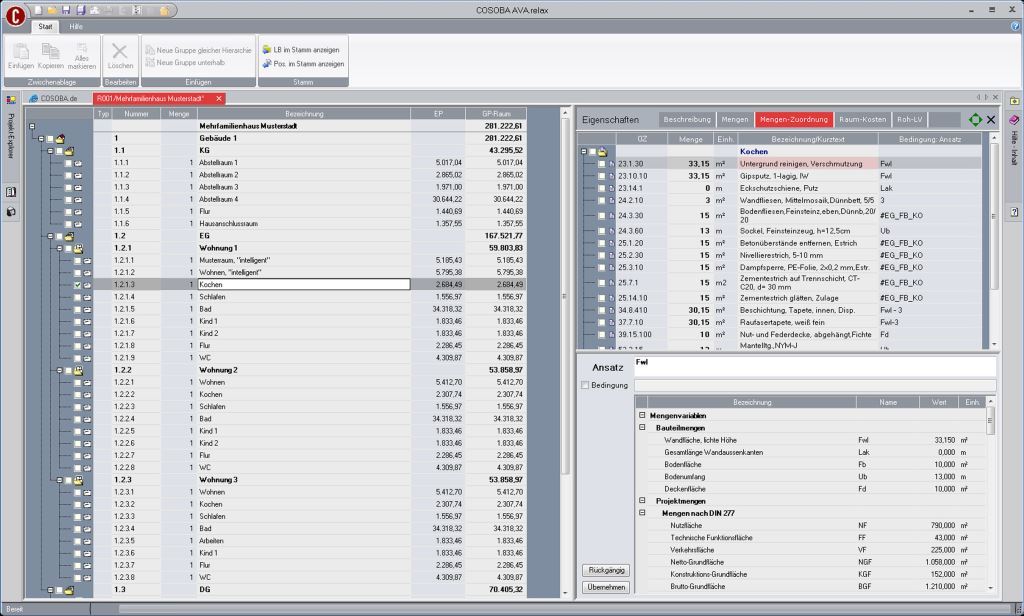Open the help question mark icon in right sidebar
This screenshot has height=616, width=1024.
point(1014,213)
